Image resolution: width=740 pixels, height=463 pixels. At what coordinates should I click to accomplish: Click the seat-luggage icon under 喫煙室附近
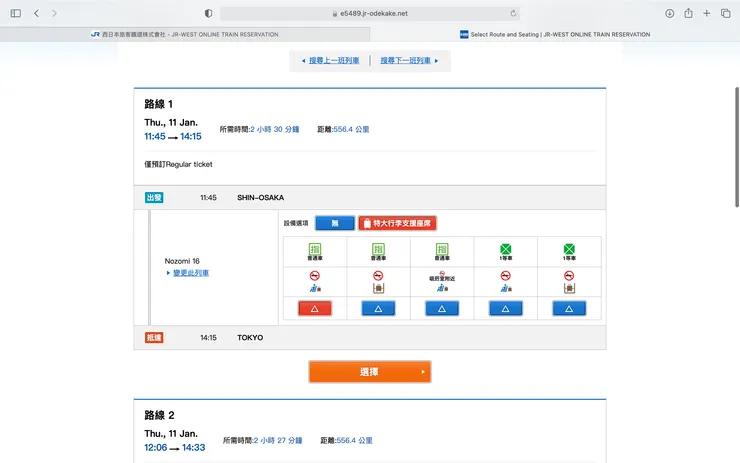pos(442,288)
